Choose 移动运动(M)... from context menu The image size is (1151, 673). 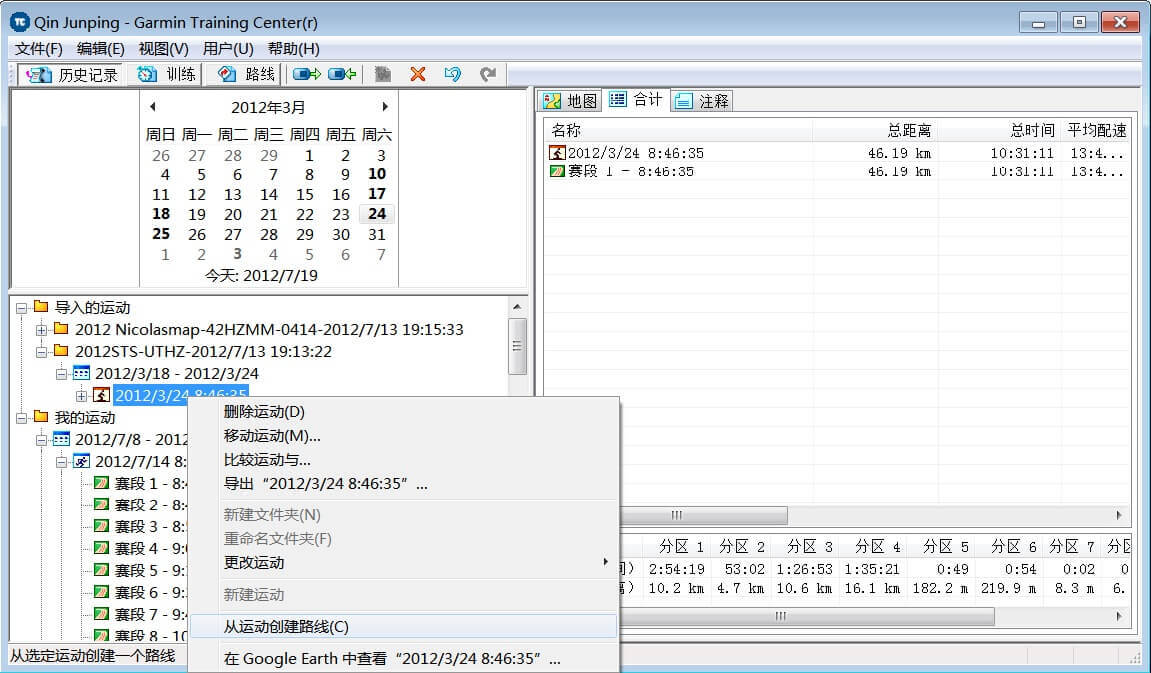coord(402,436)
